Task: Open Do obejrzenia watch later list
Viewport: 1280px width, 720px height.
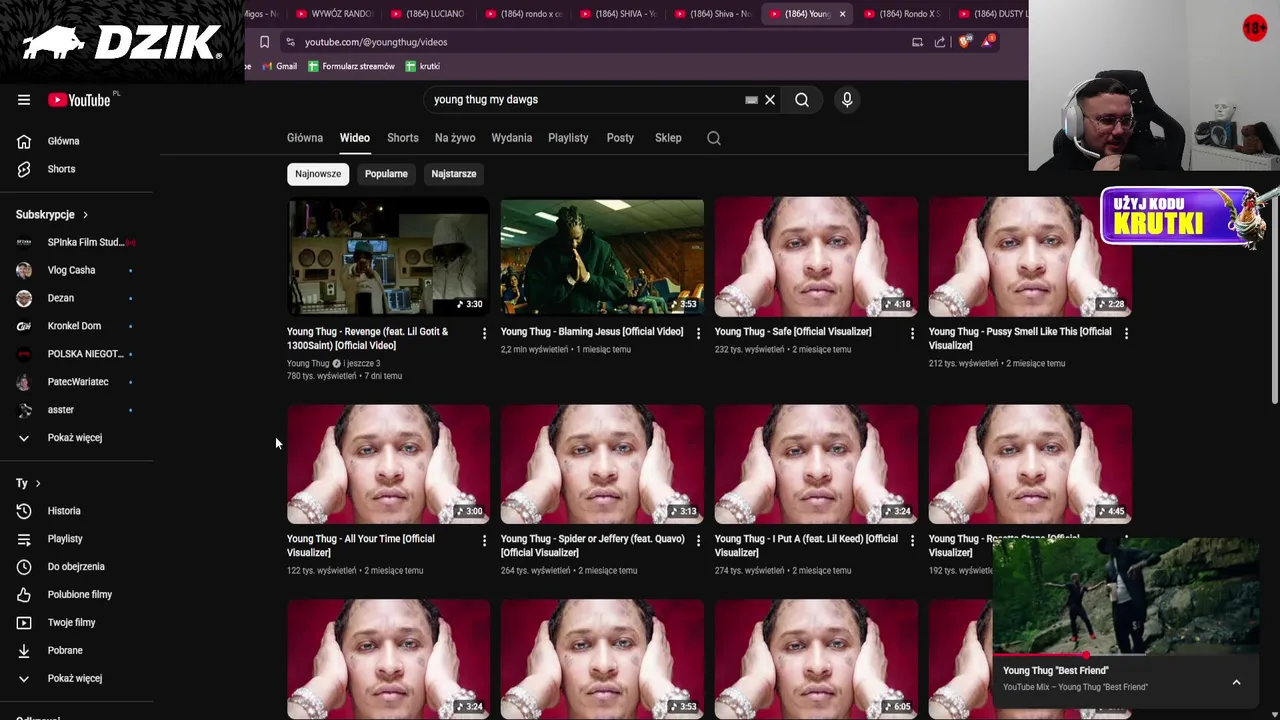Action: (x=76, y=567)
